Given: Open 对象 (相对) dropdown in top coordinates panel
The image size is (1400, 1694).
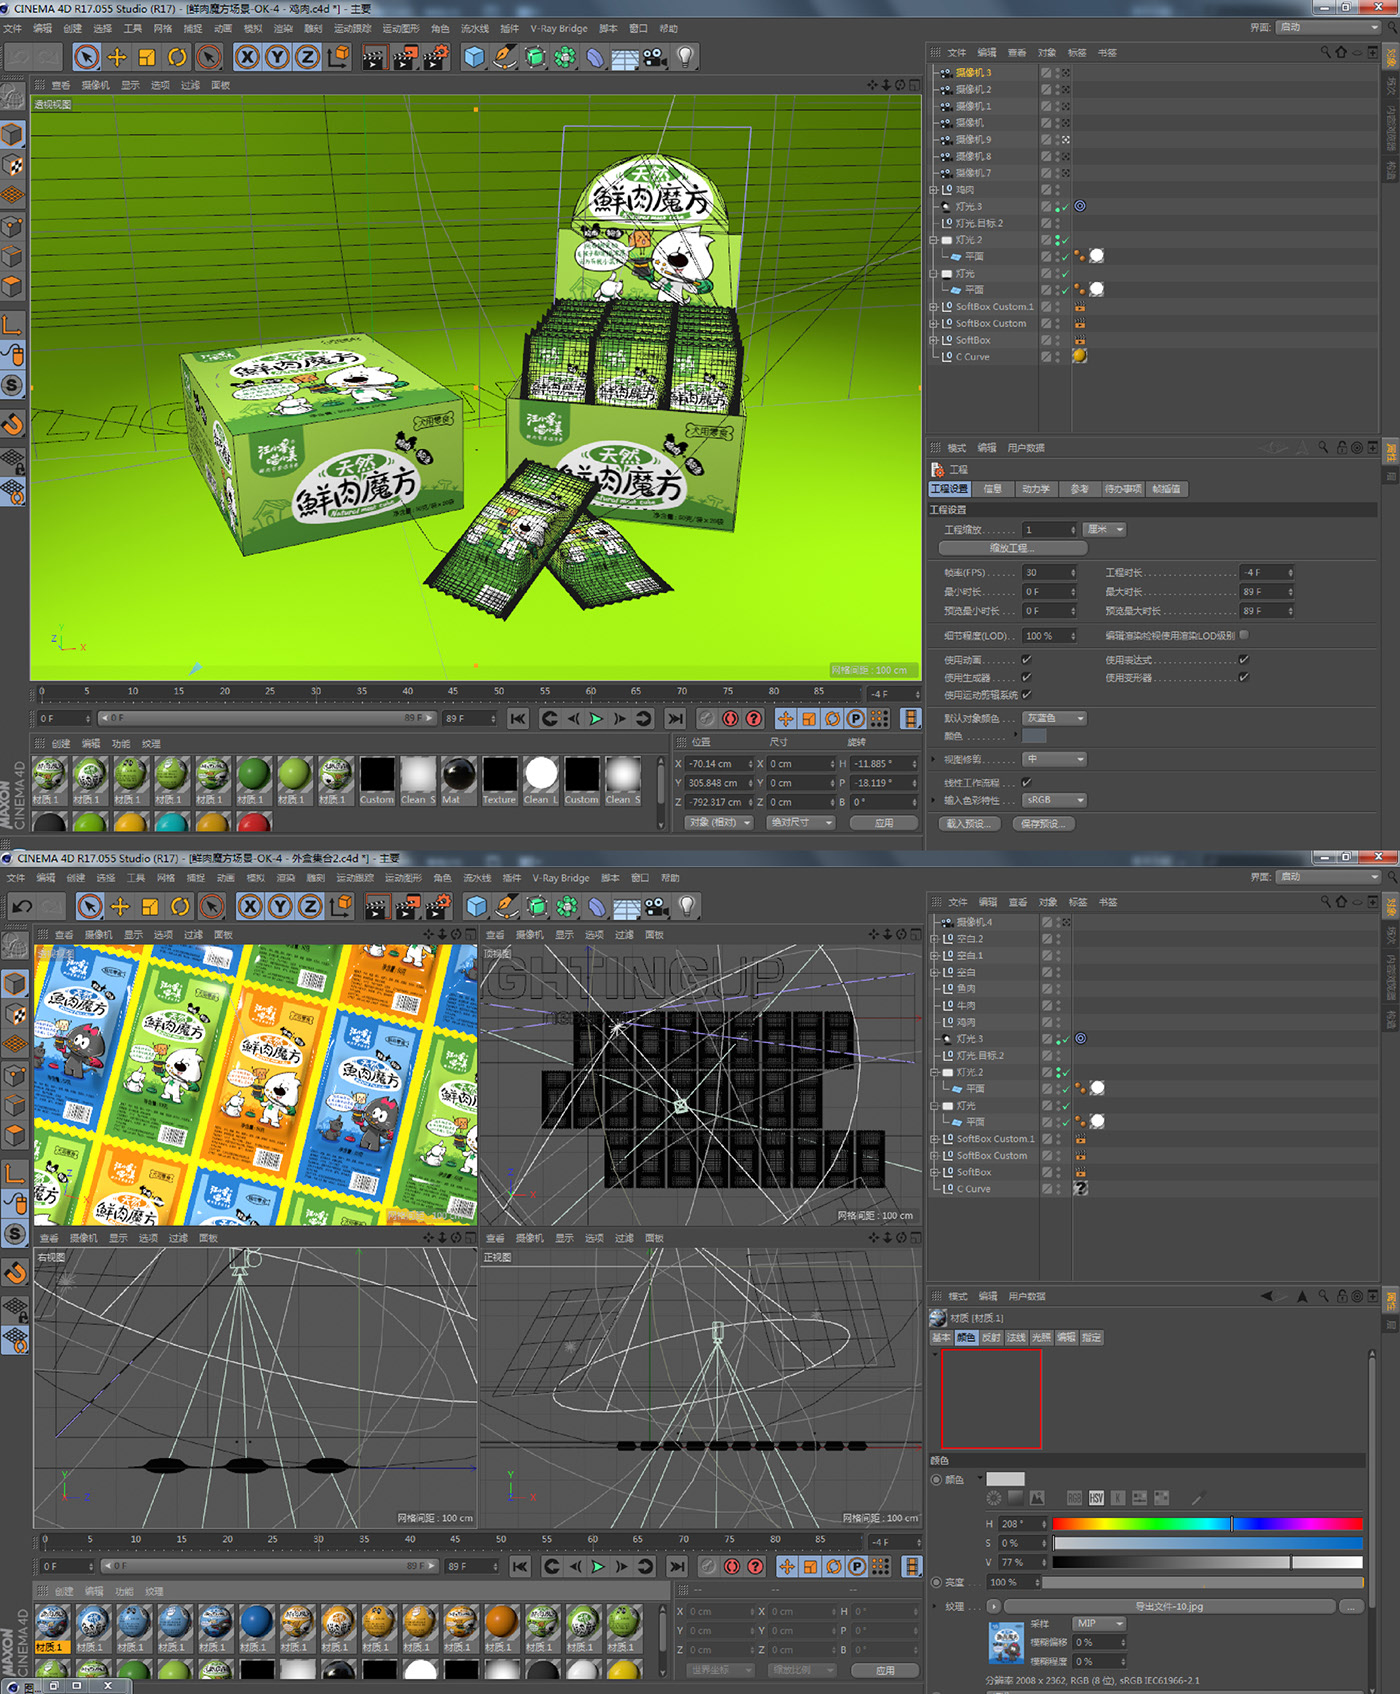Looking at the screenshot, I should pyautogui.click(x=719, y=822).
